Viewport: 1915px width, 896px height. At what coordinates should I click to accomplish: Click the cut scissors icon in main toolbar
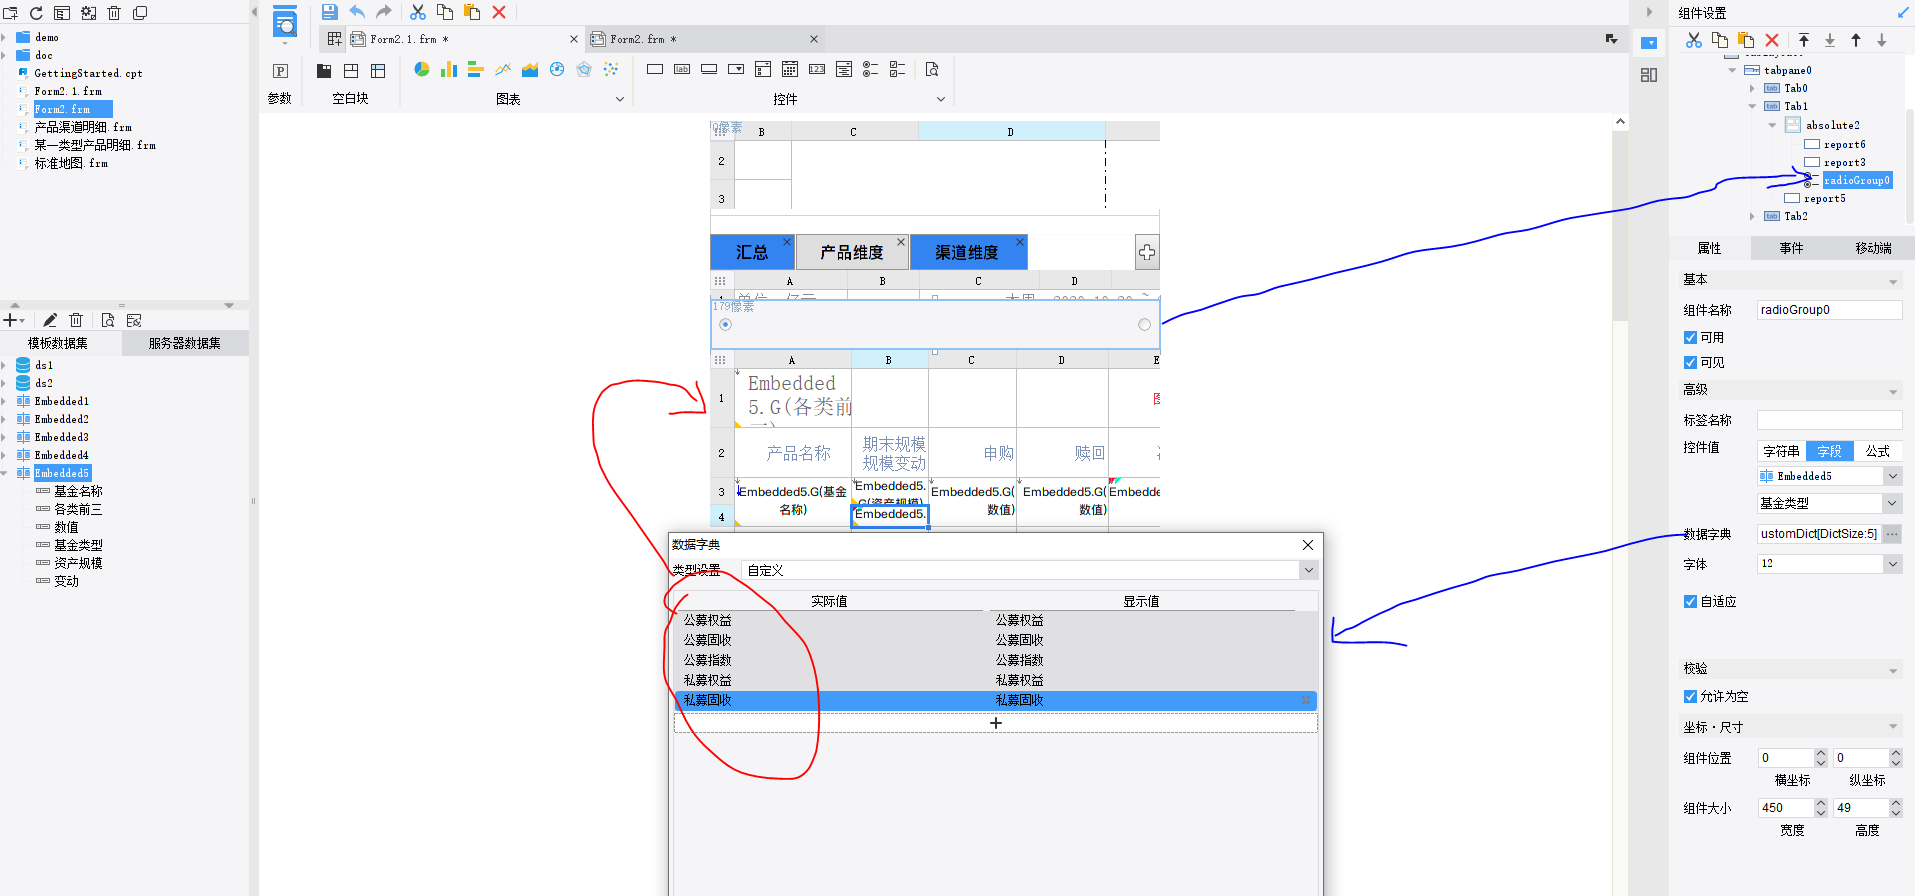tap(418, 12)
